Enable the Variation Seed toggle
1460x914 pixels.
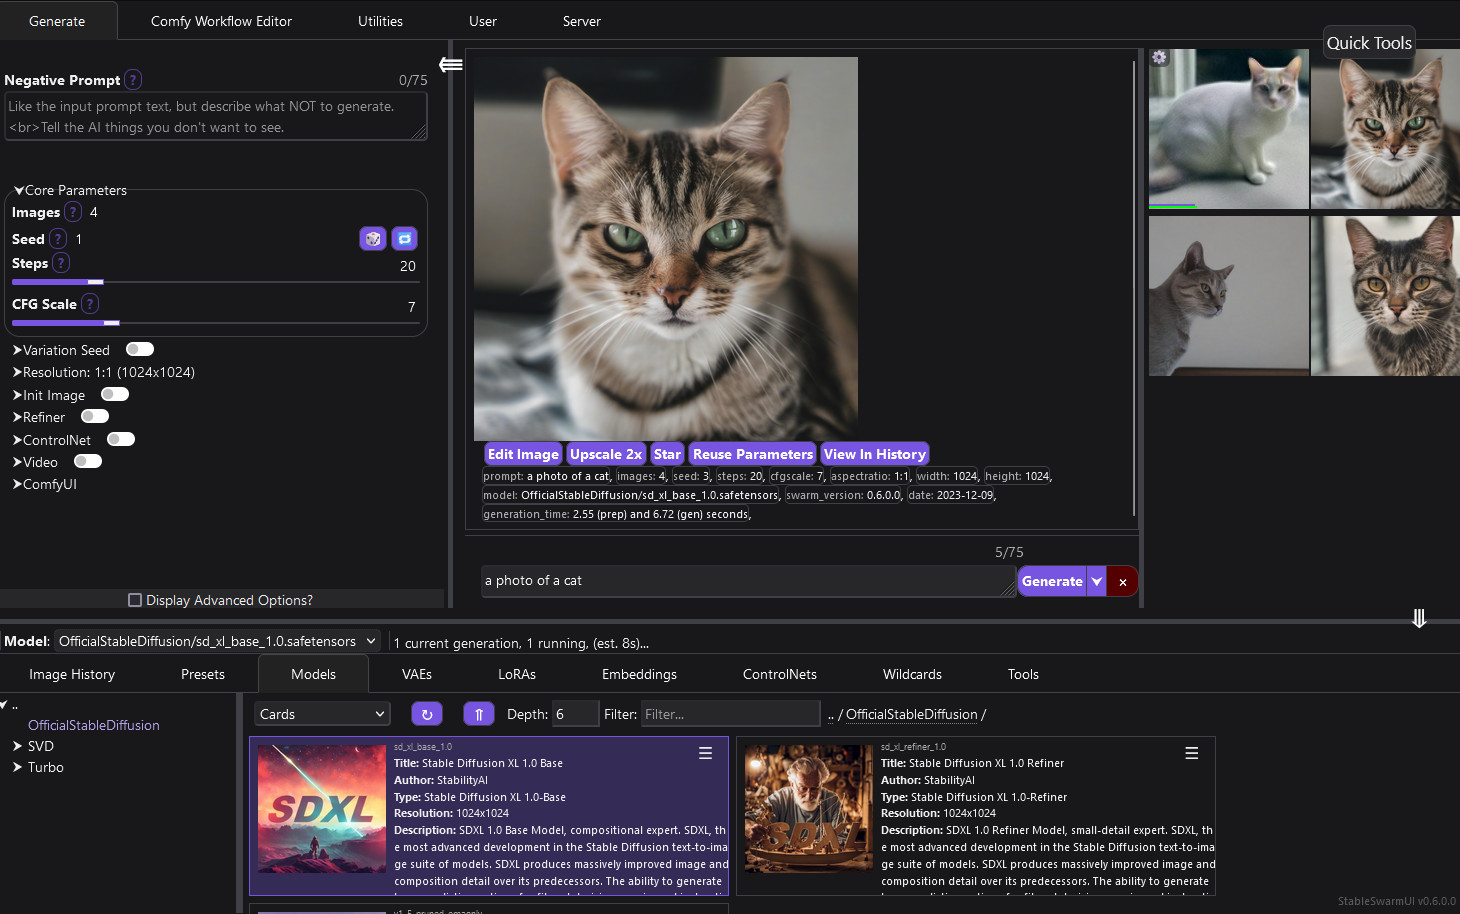(x=140, y=350)
